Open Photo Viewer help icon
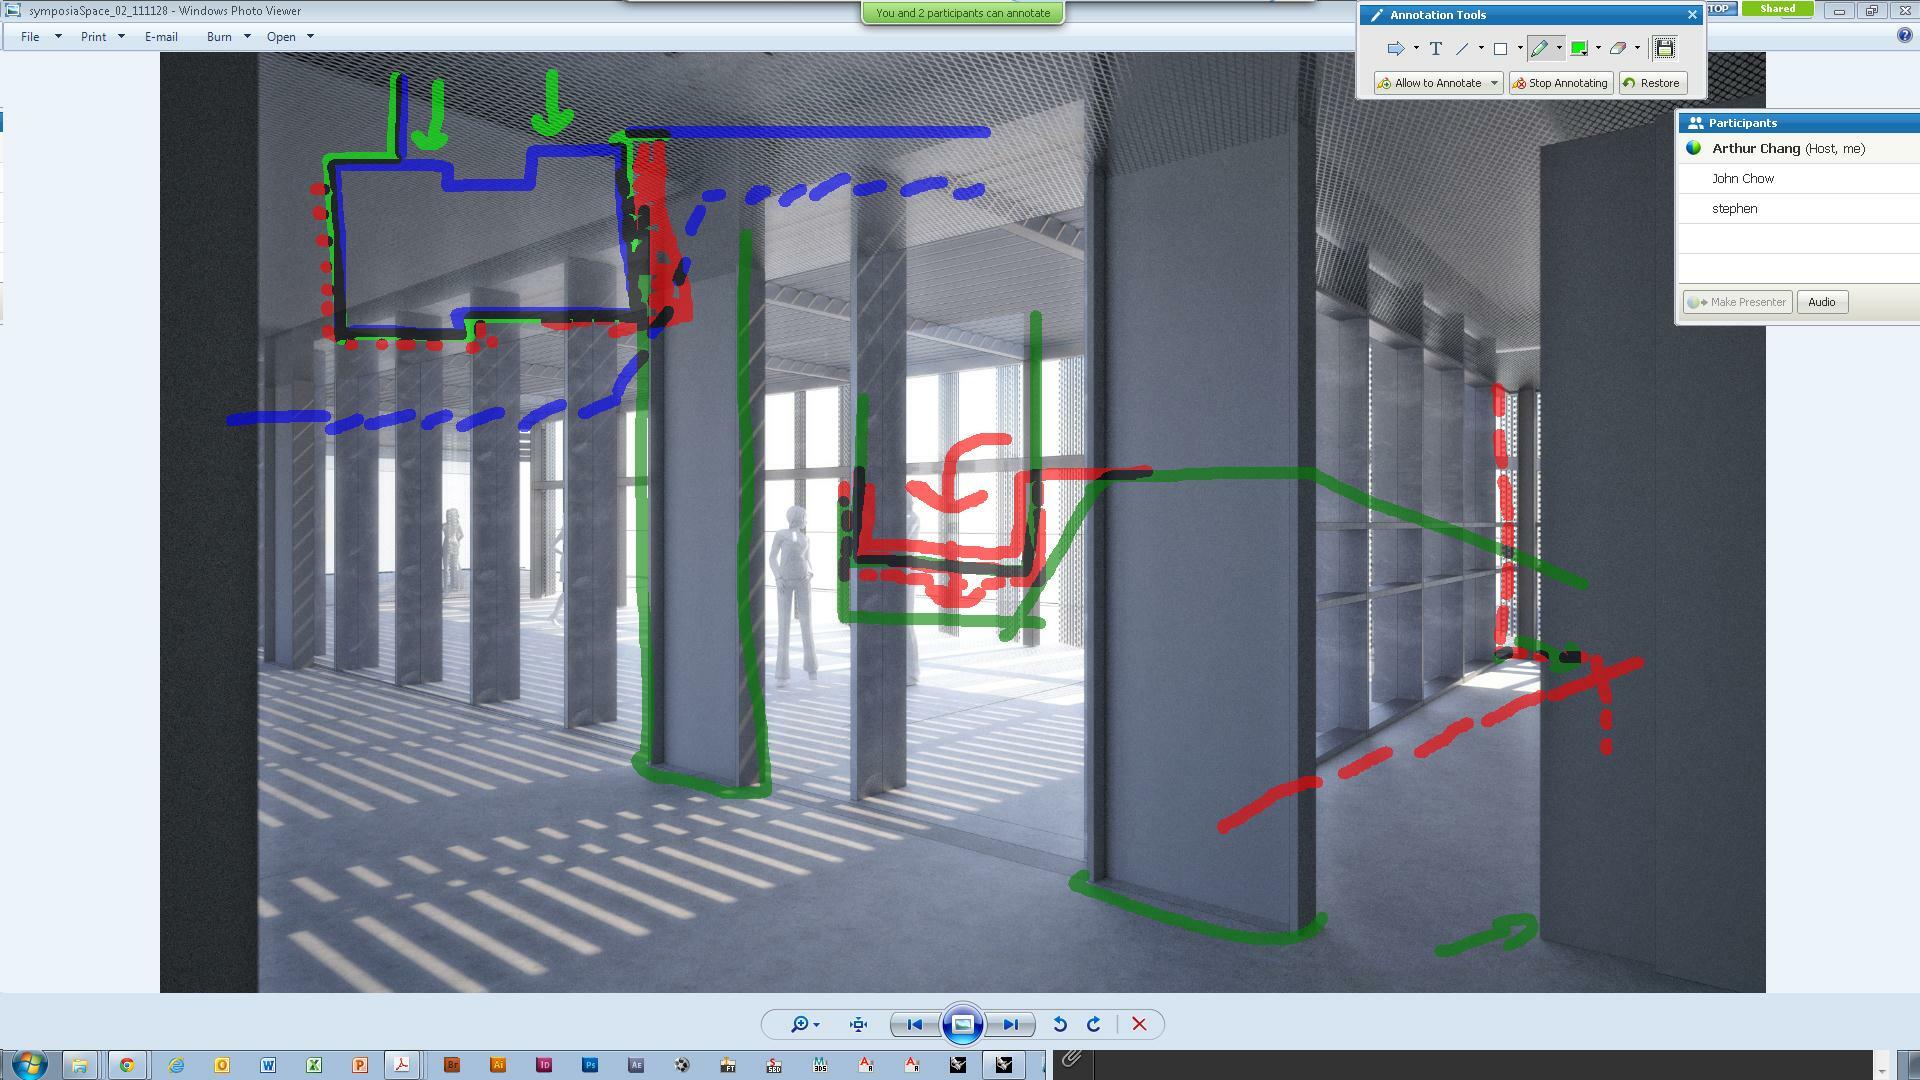Screen dimensions: 1920x1080 point(1905,36)
